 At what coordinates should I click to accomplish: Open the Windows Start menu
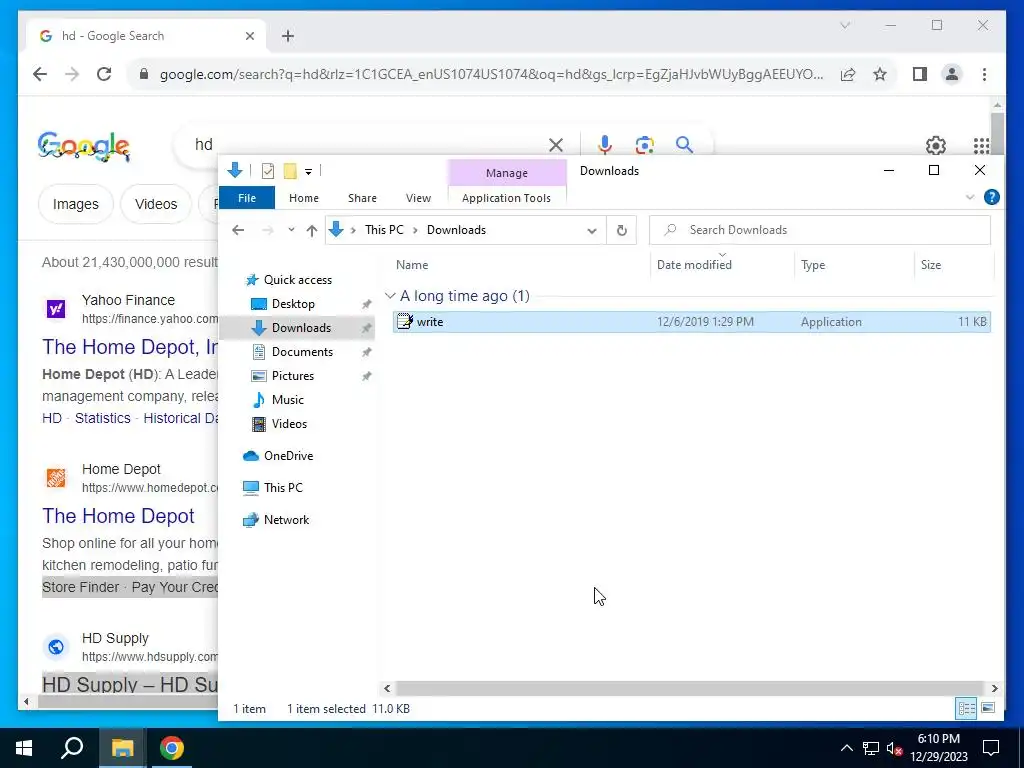24,748
